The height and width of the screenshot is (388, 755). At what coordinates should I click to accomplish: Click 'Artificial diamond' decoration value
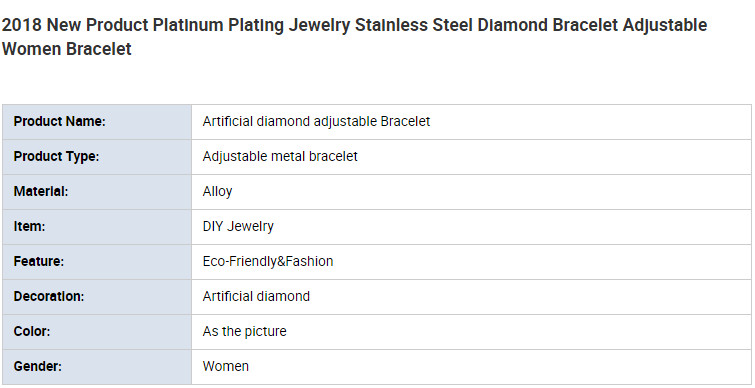(x=256, y=296)
